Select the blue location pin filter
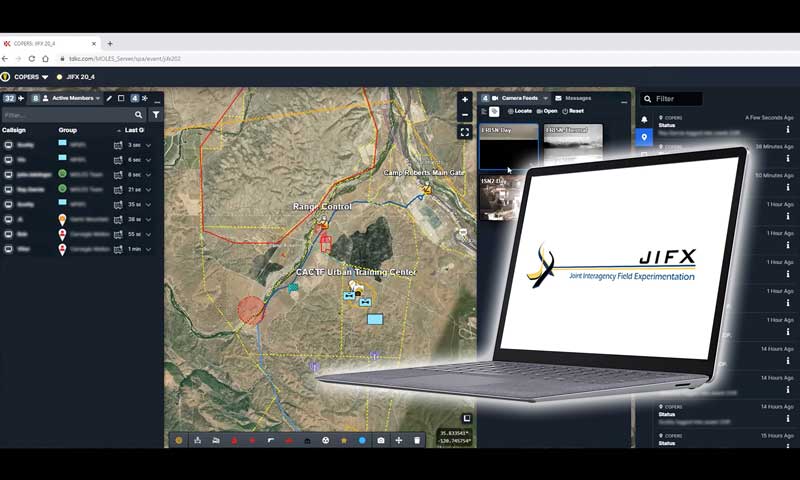Screen dimensions: 800x480 pyautogui.click(x=644, y=137)
